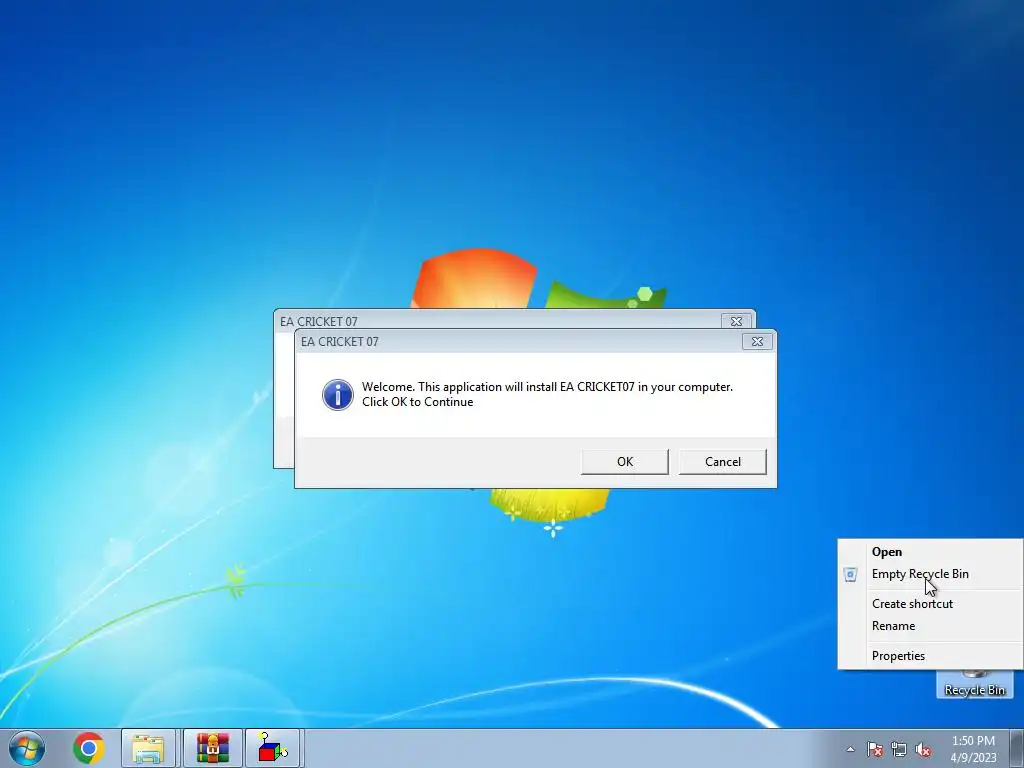
Task: Open the clock showing 1:50 PM
Action: click(x=973, y=749)
